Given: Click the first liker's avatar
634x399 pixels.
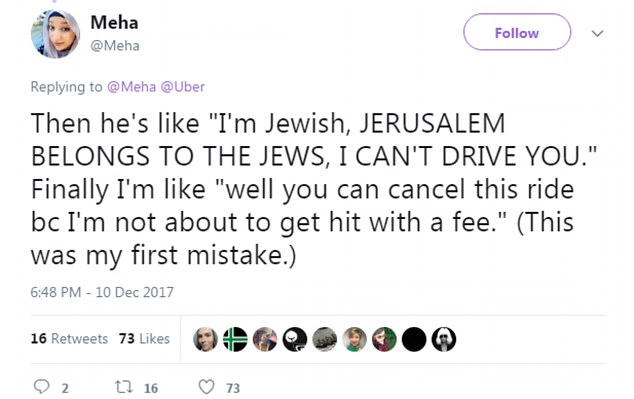Looking at the screenshot, I should 205,339.
